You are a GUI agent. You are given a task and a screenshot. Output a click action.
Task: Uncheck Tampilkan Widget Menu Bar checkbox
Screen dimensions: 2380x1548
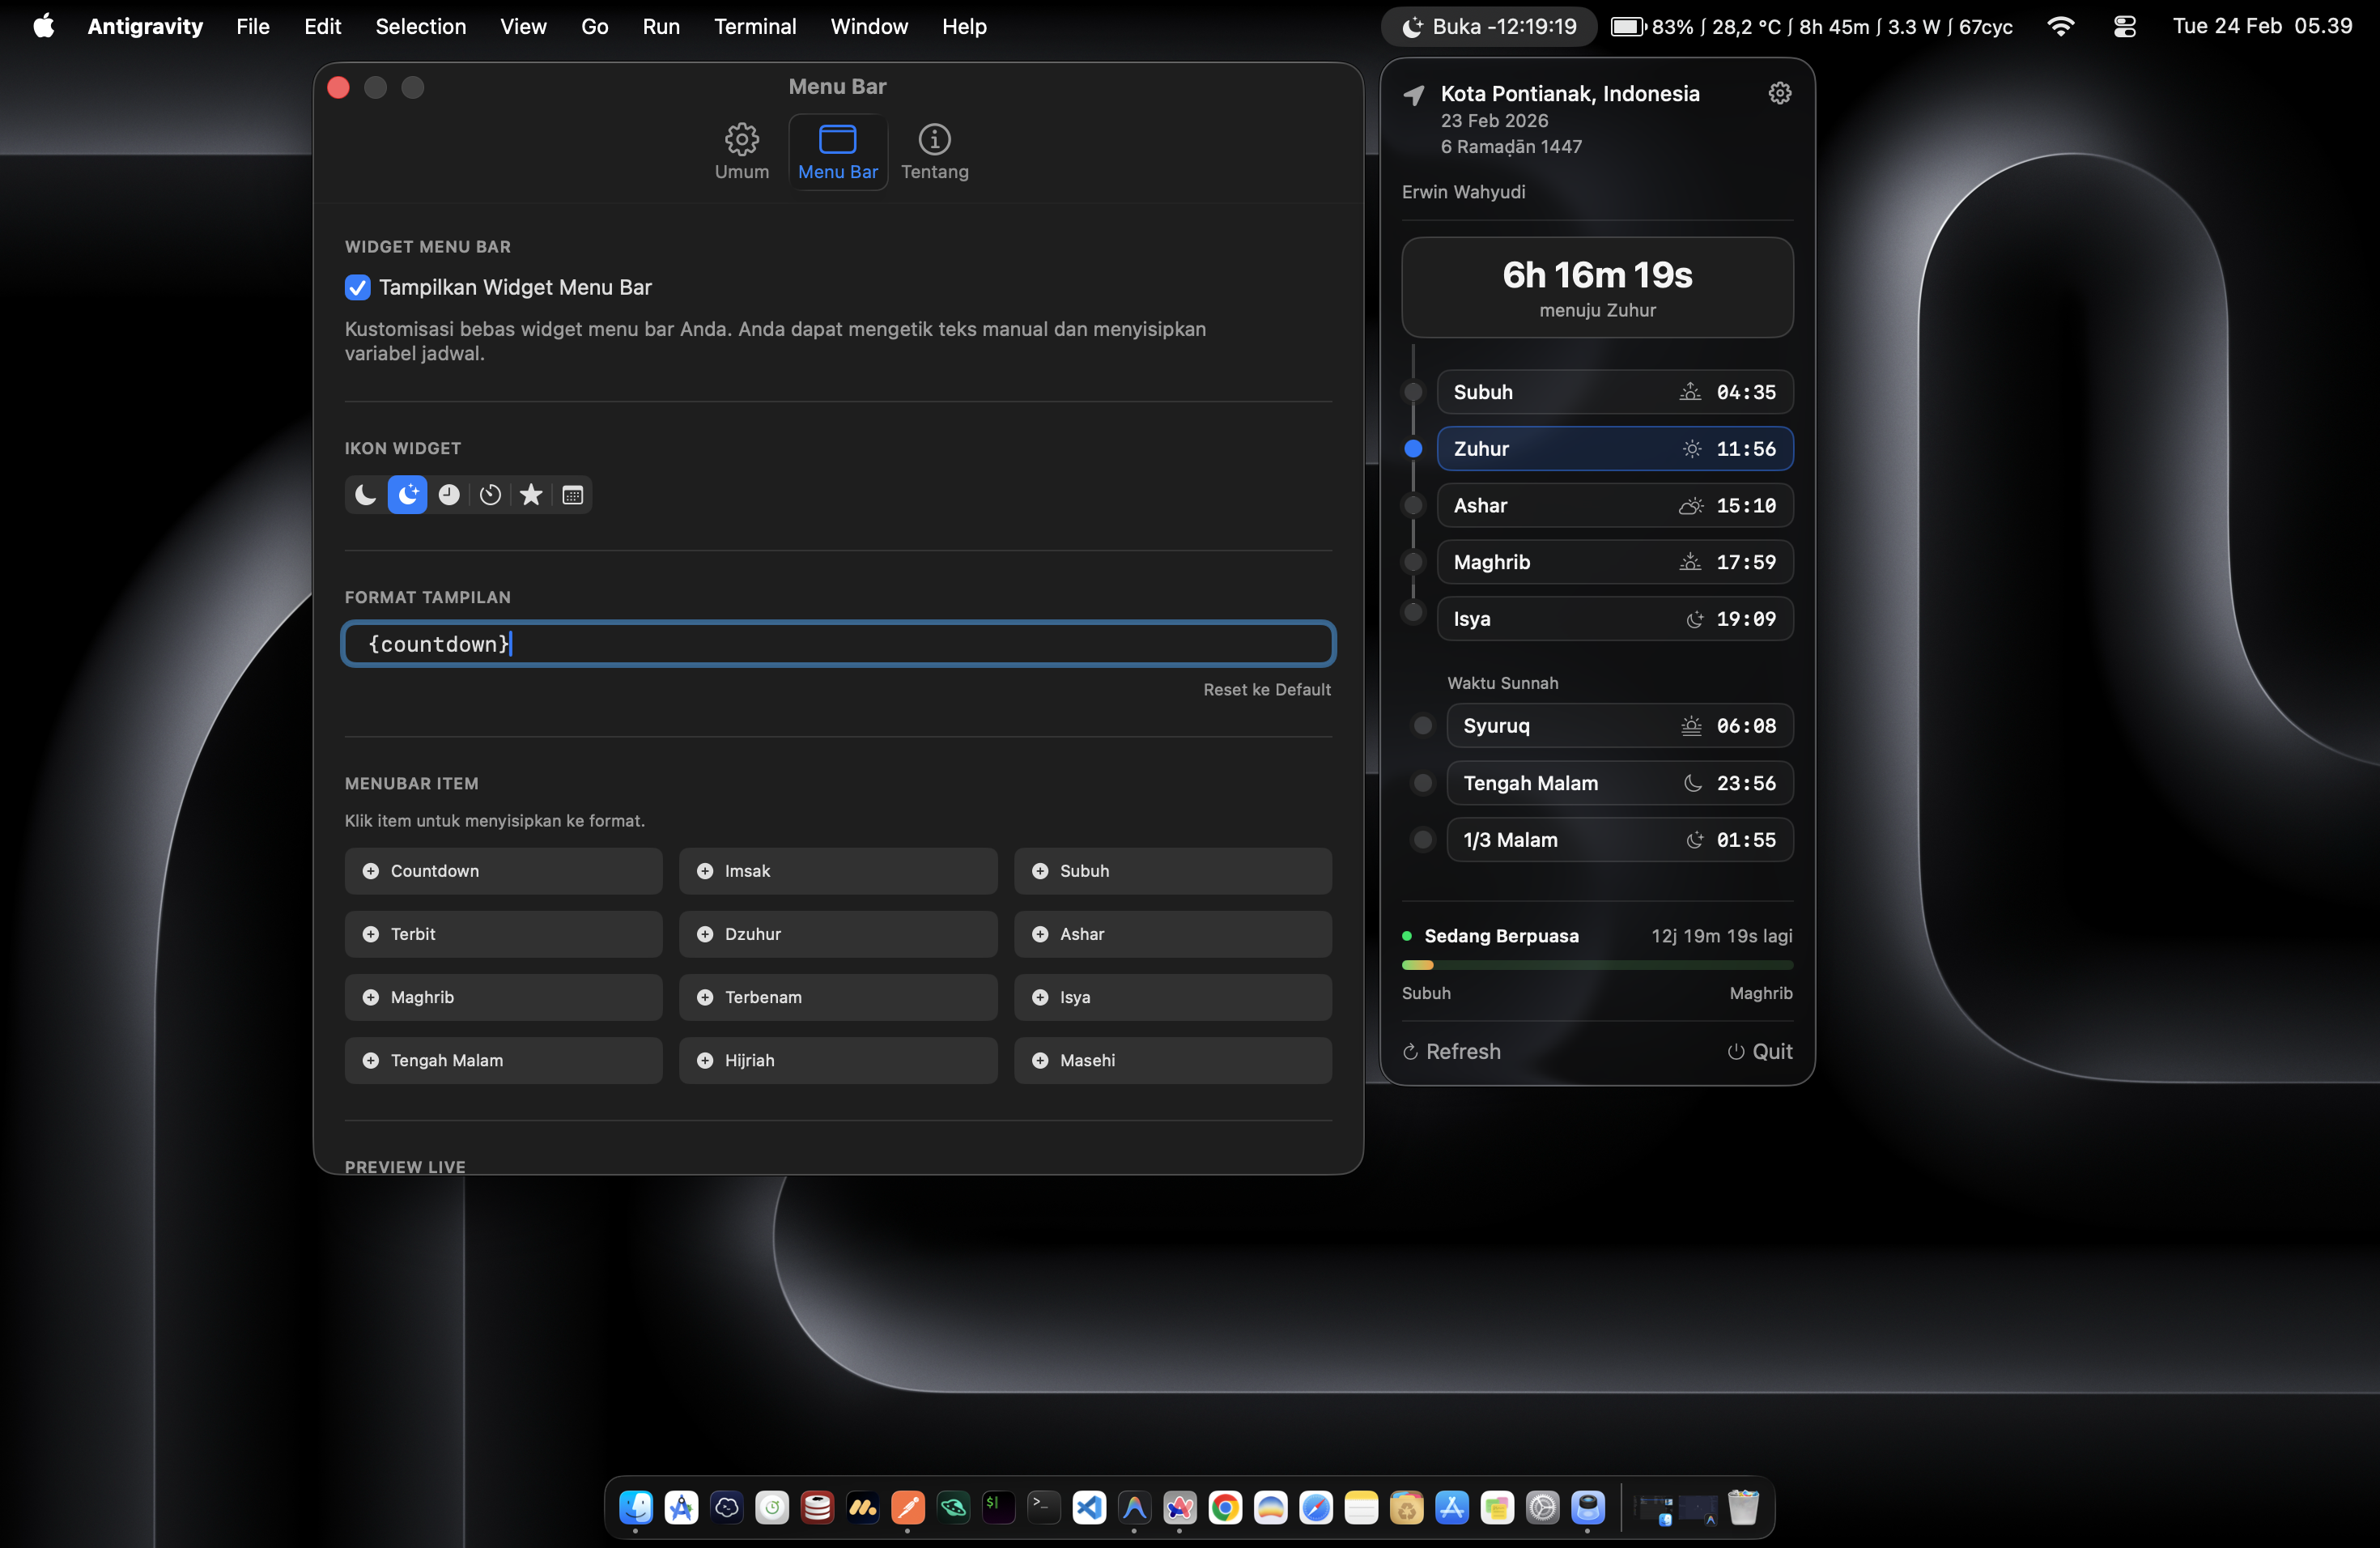point(358,288)
